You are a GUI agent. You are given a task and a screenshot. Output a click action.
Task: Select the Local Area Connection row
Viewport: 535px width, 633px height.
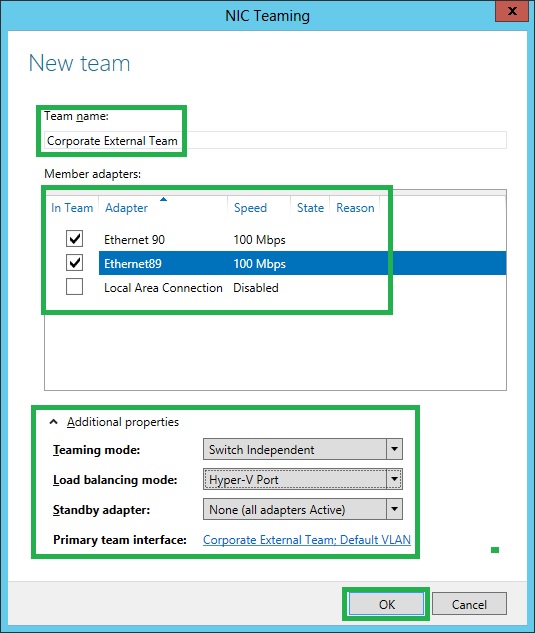pyautogui.click(x=275, y=287)
